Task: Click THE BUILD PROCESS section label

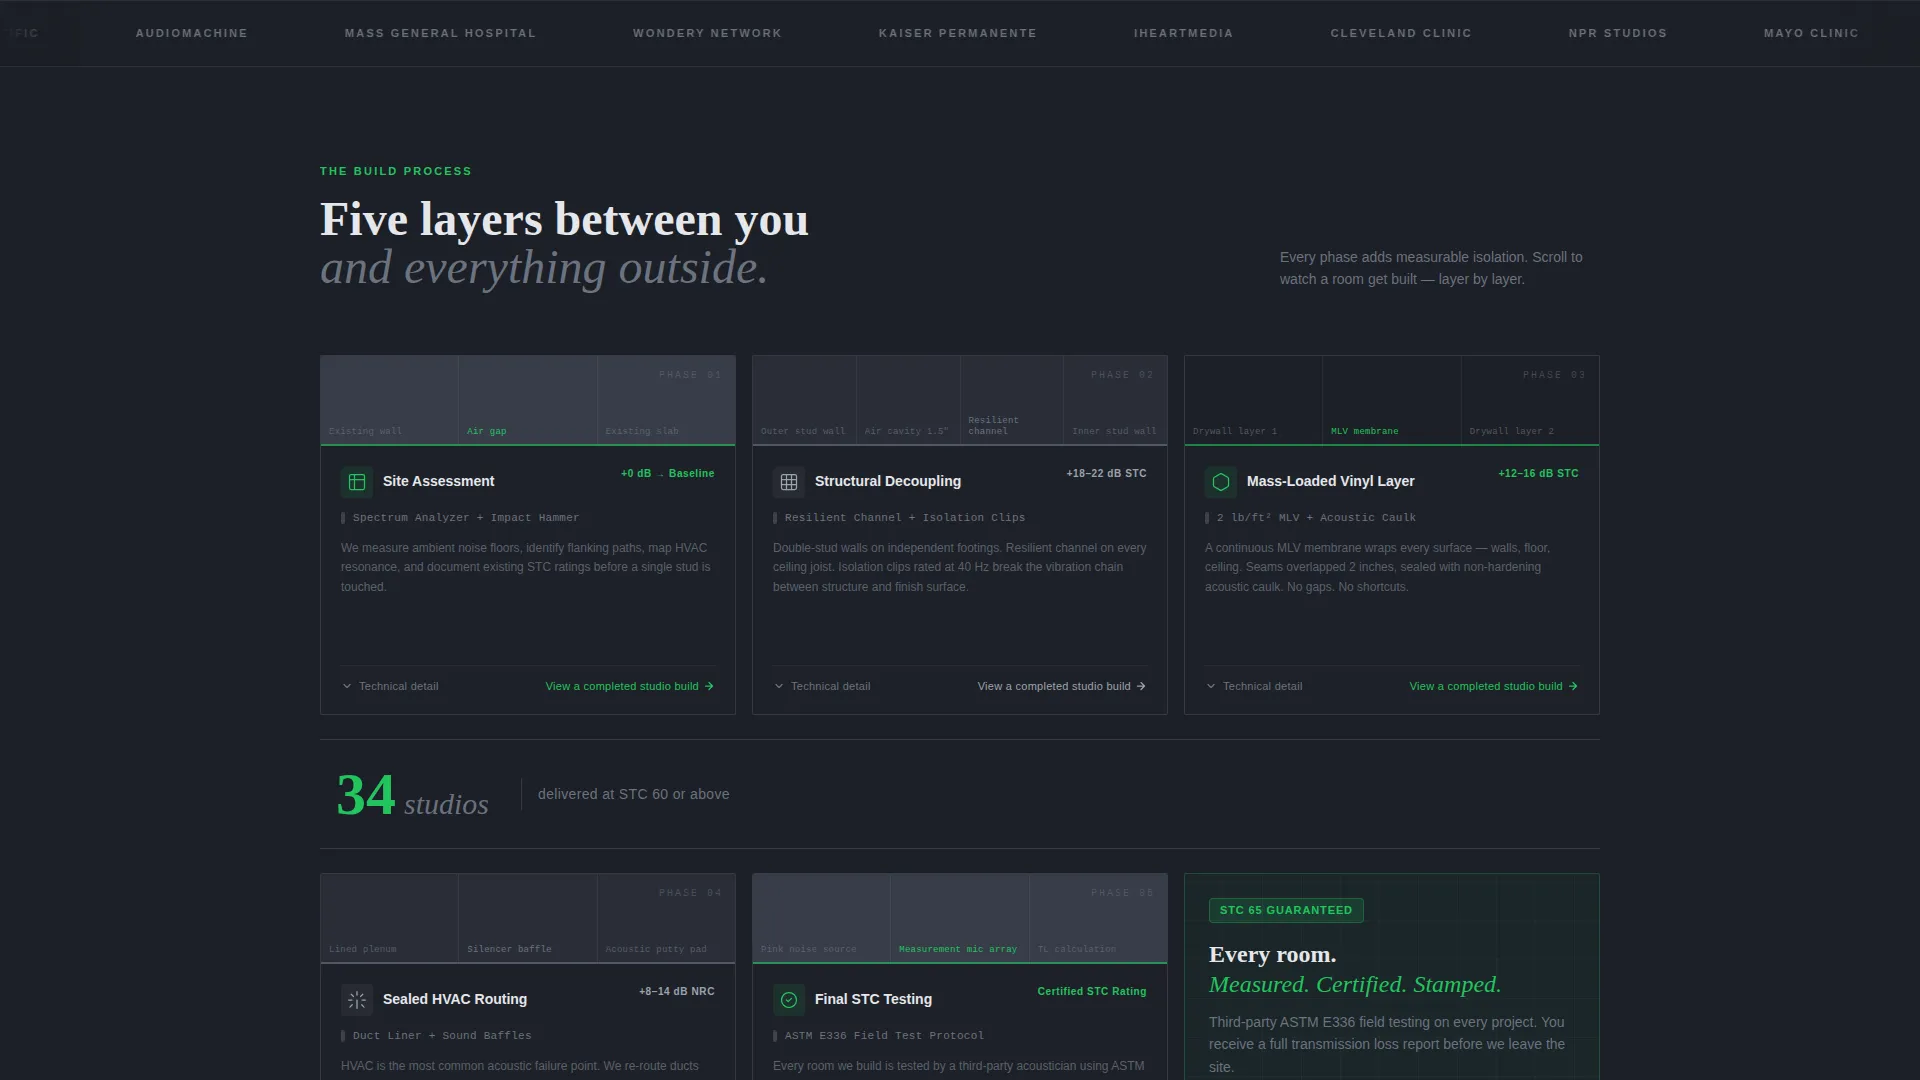Action: click(396, 171)
